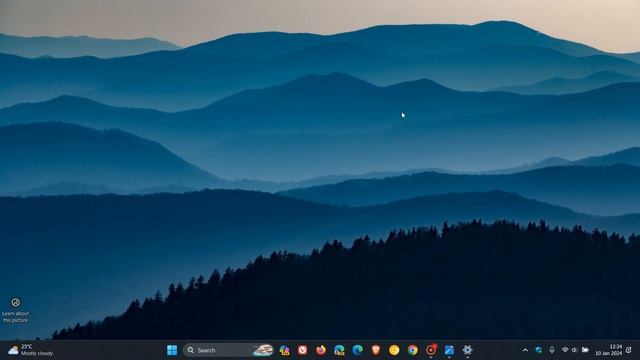
Task: Click the Edge icon in system tray
Action: pos(539,350)
